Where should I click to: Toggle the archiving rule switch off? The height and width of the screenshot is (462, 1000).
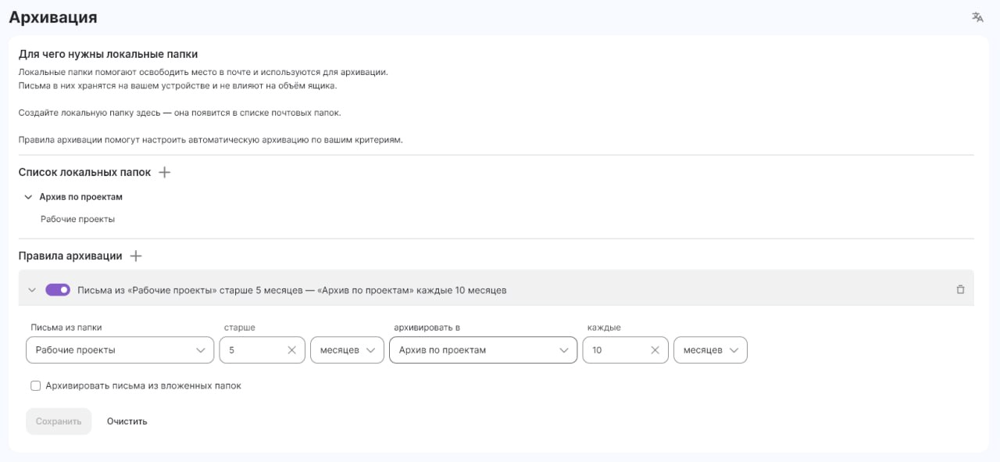pos(57,290)
